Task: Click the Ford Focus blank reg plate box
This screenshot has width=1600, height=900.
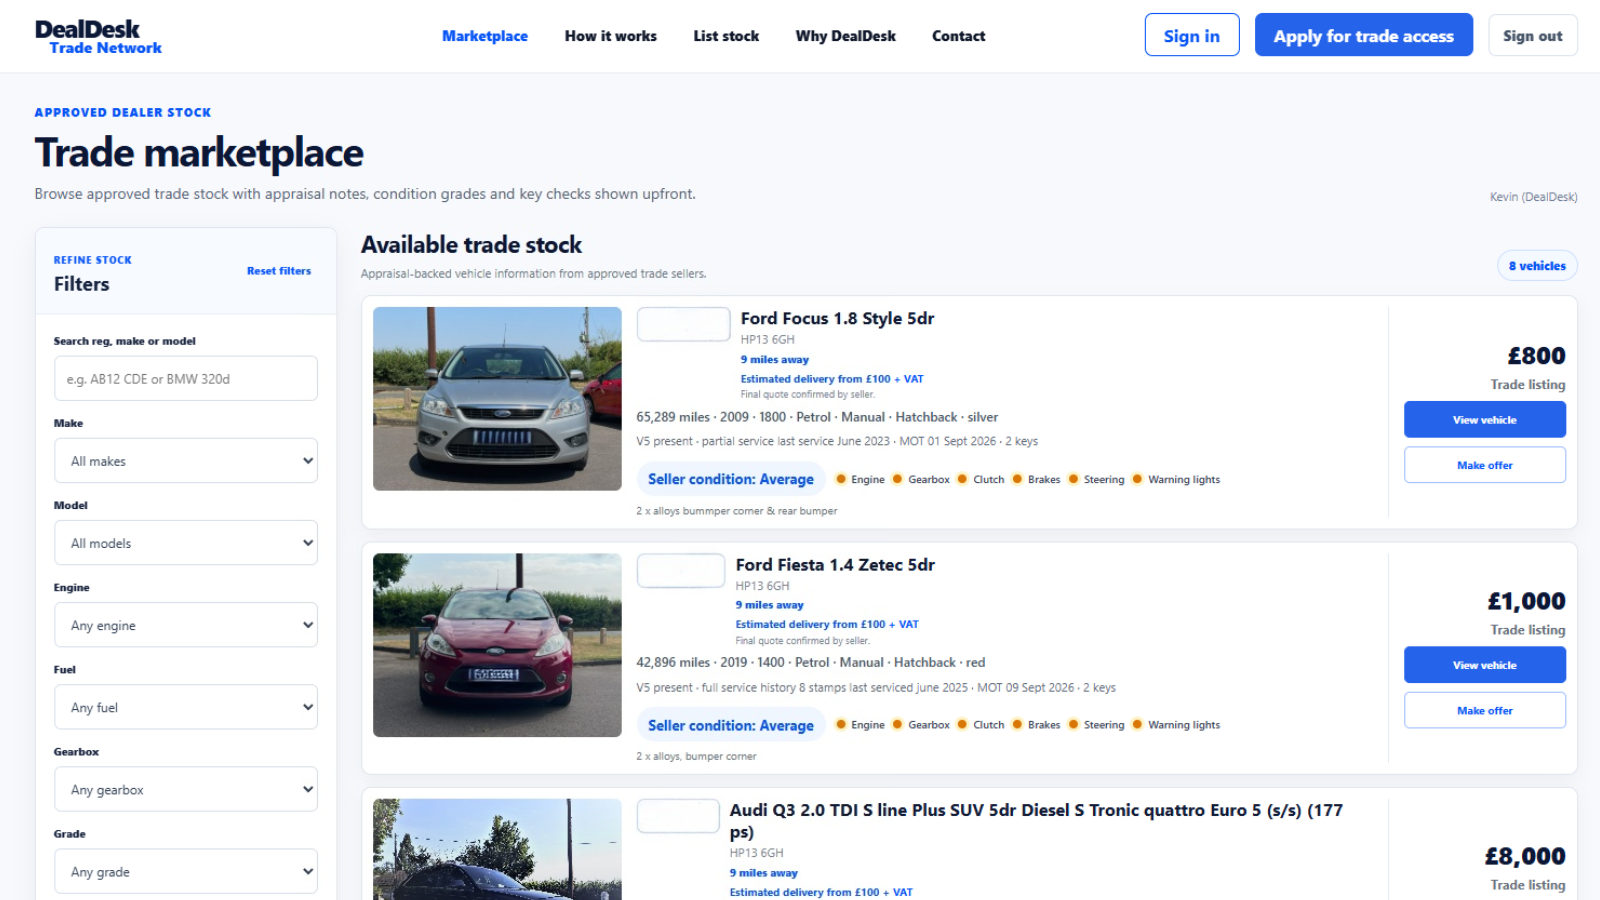Action: (684, 324)
